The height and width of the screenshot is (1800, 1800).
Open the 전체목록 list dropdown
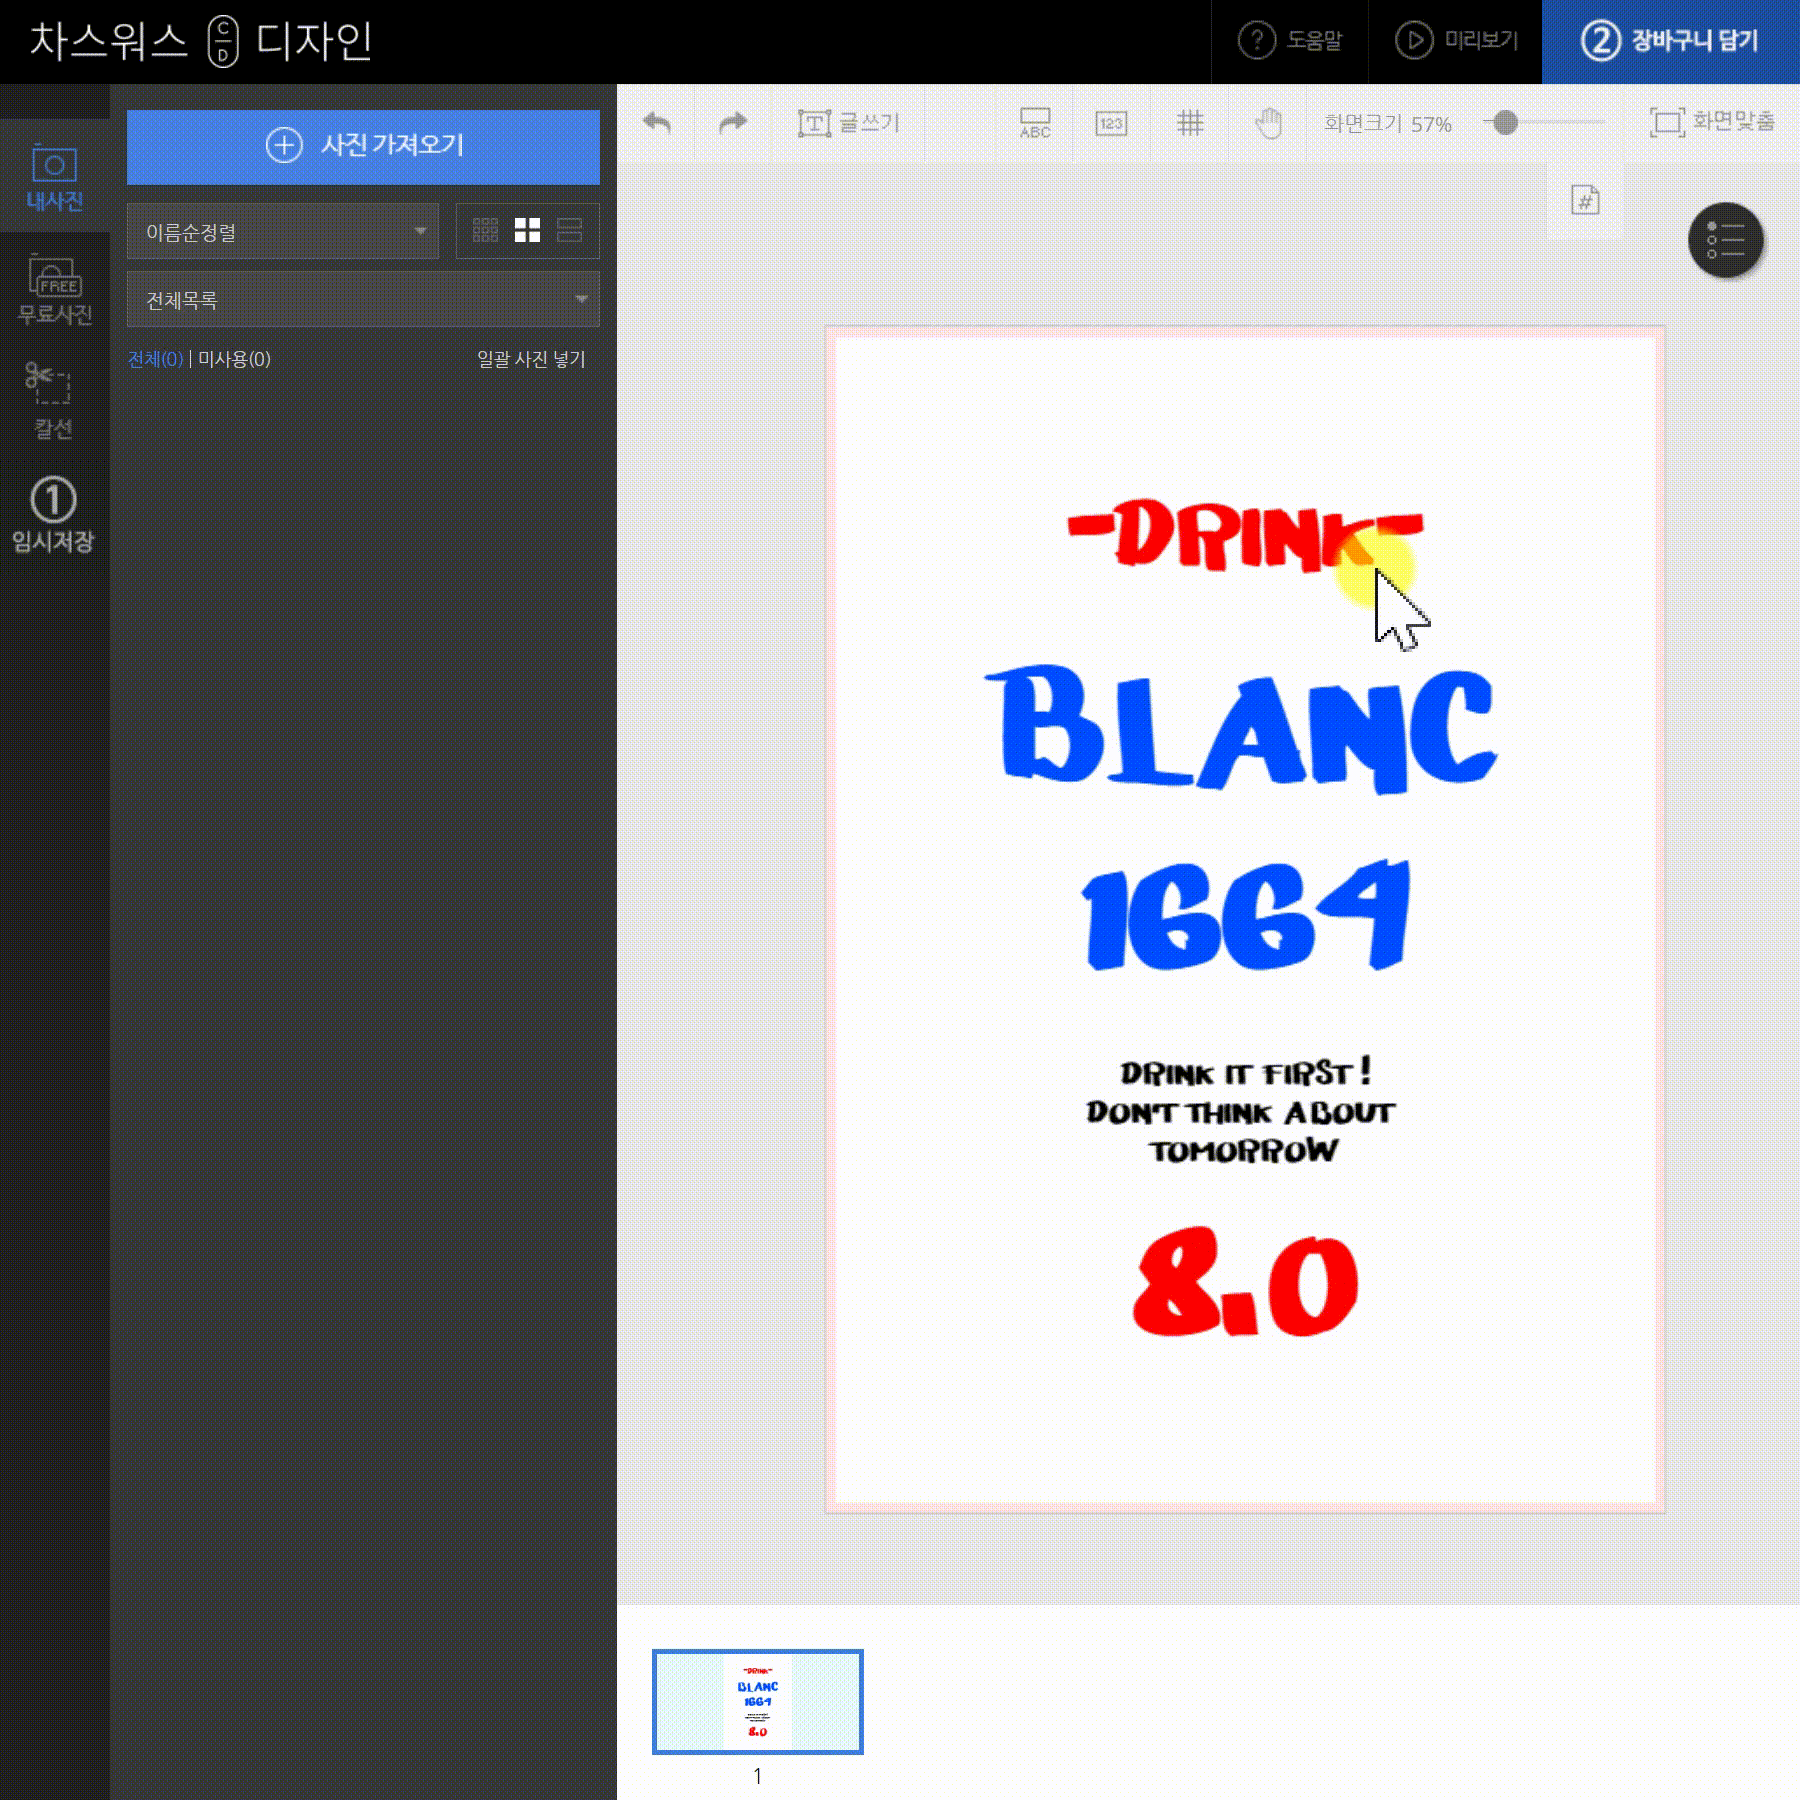[363, 299]
